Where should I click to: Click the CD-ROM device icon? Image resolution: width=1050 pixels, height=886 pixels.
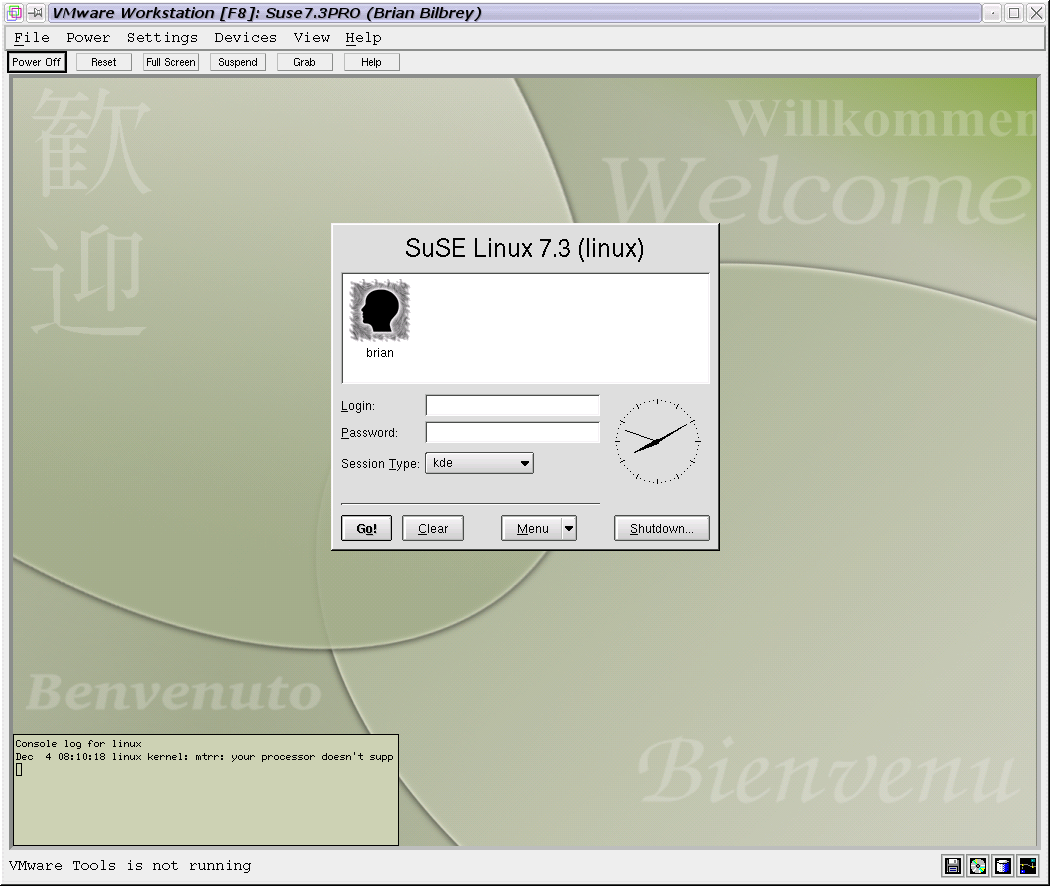tap(978, 866)
